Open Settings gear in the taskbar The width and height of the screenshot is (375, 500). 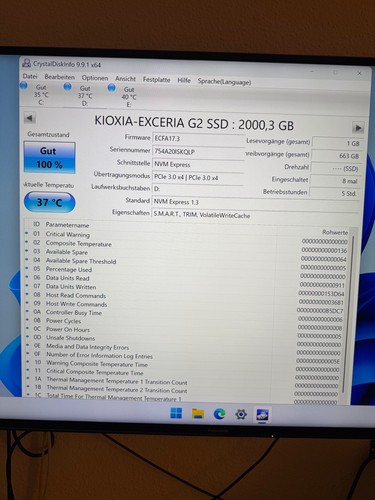pyautogui.click(x=241, y=415)
